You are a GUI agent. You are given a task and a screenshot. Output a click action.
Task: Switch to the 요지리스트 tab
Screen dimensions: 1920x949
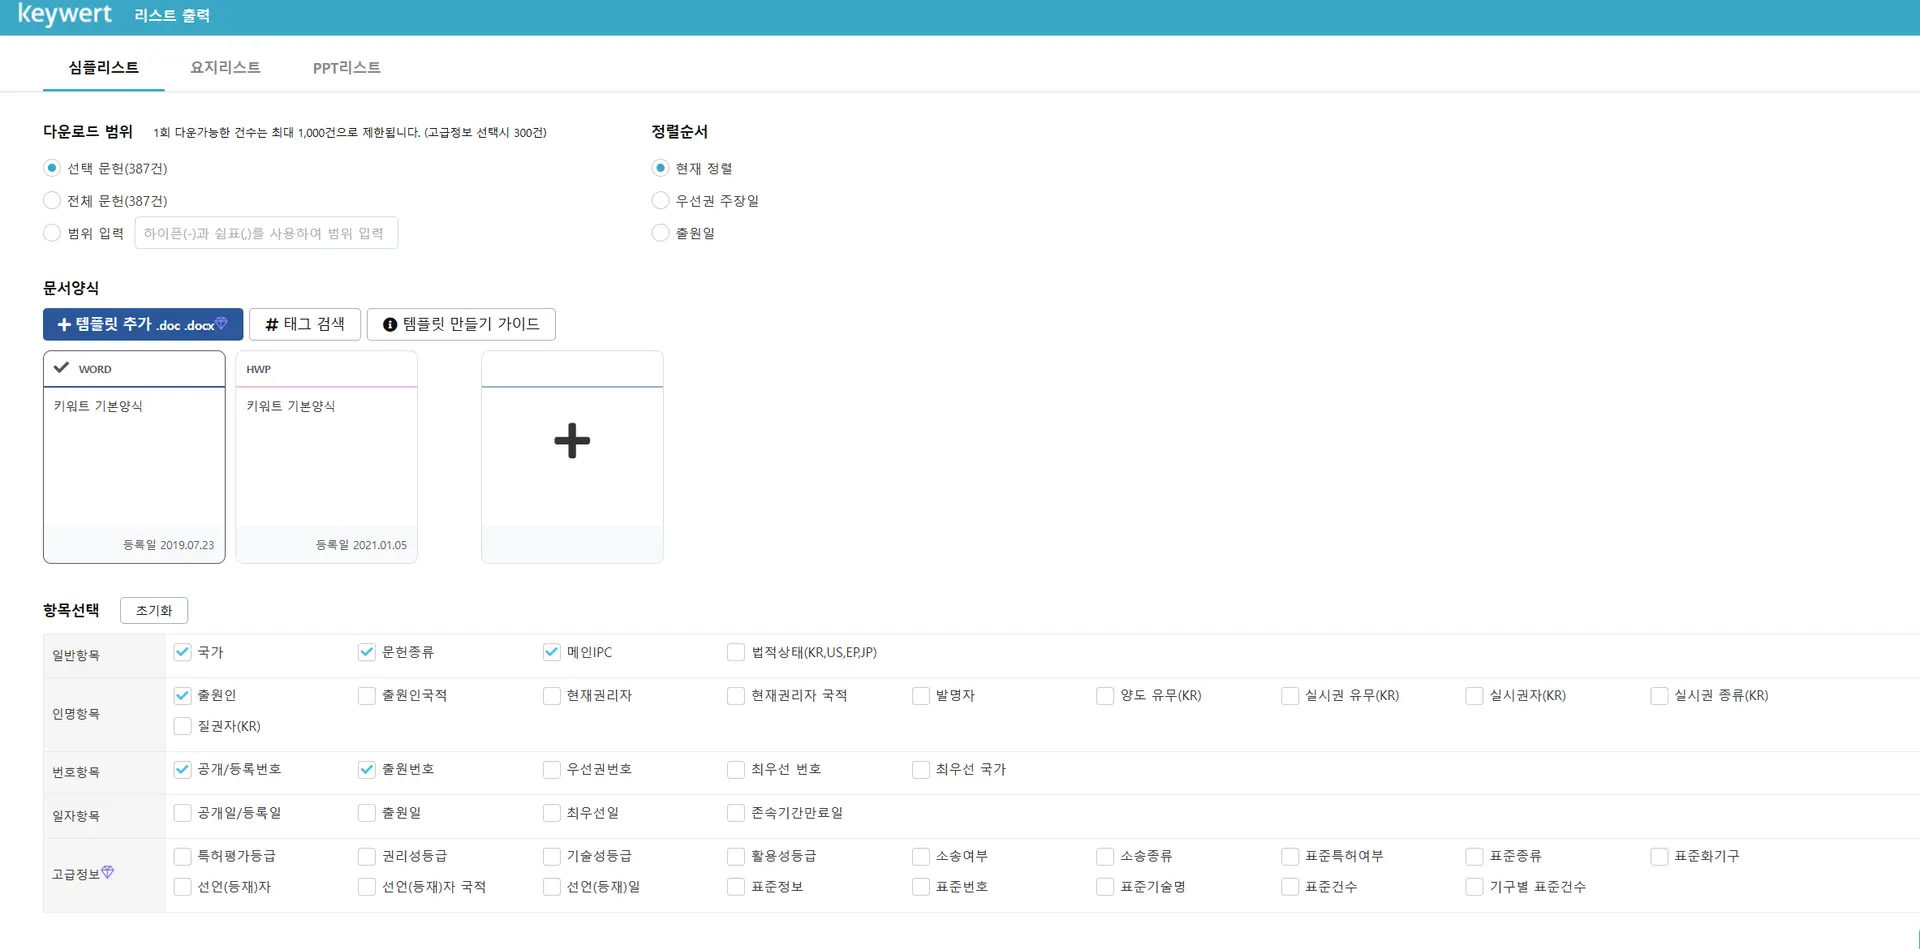[x=225, y=67]
